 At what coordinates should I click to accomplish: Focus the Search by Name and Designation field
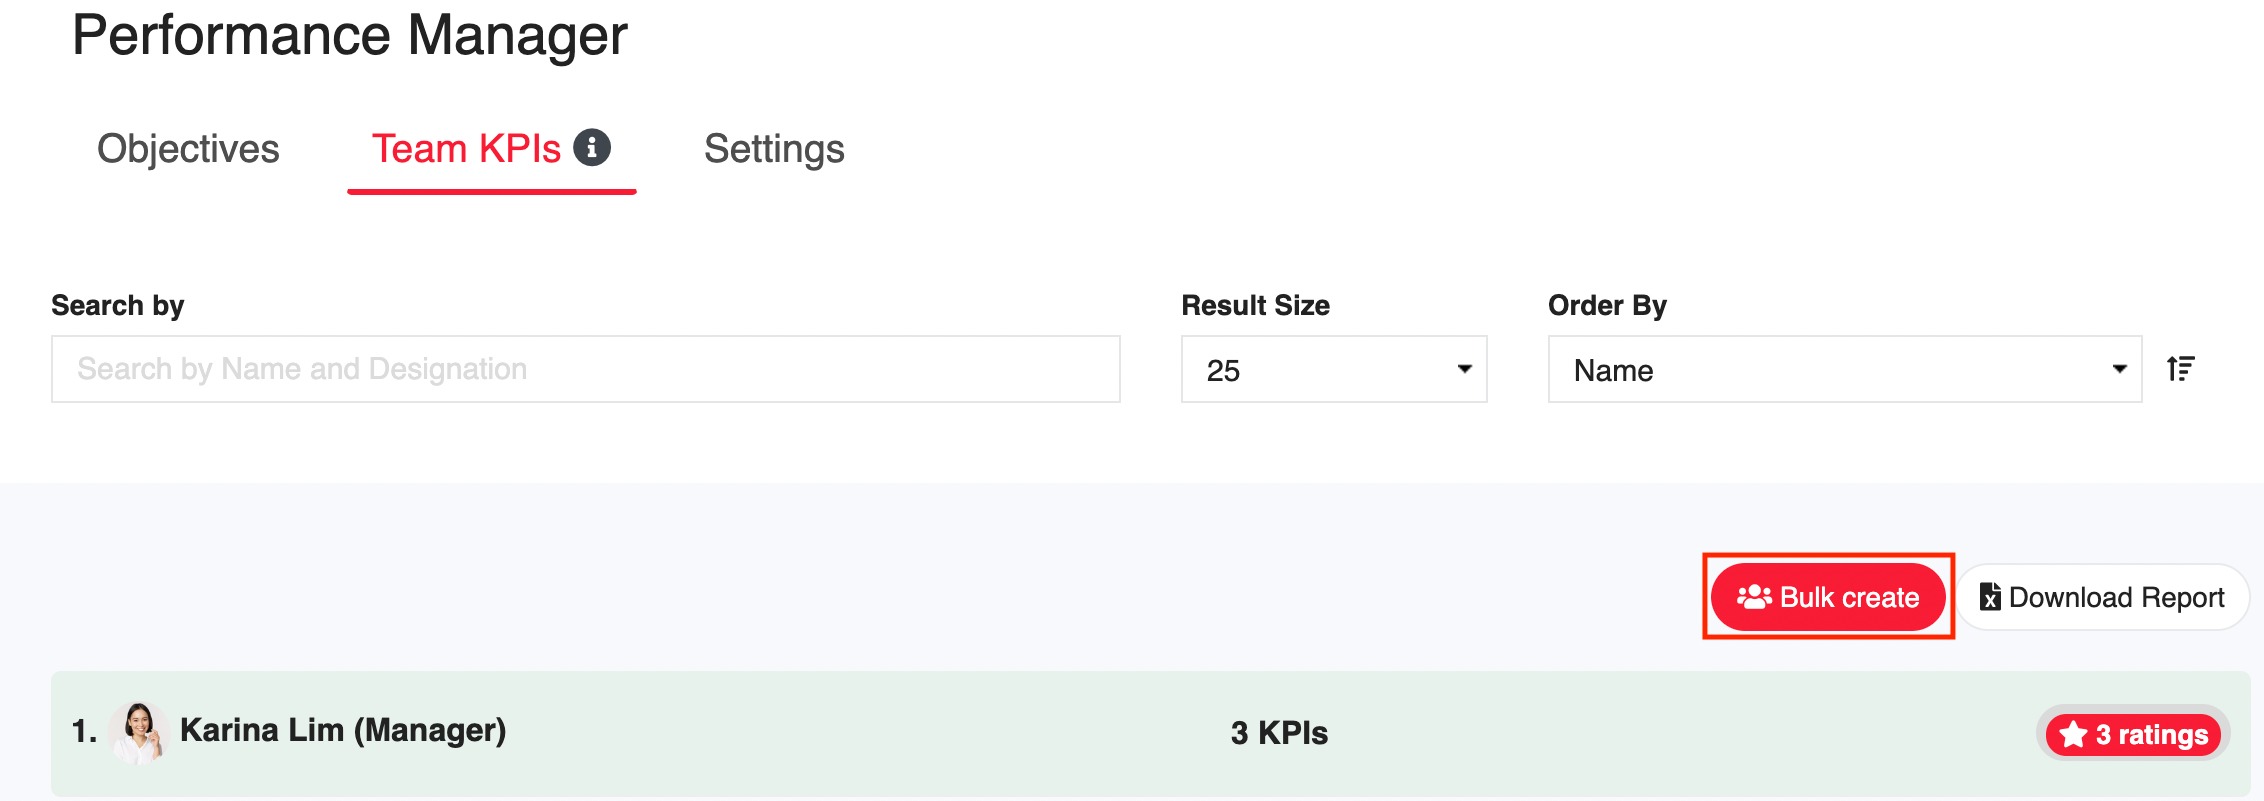coord(585,369)
